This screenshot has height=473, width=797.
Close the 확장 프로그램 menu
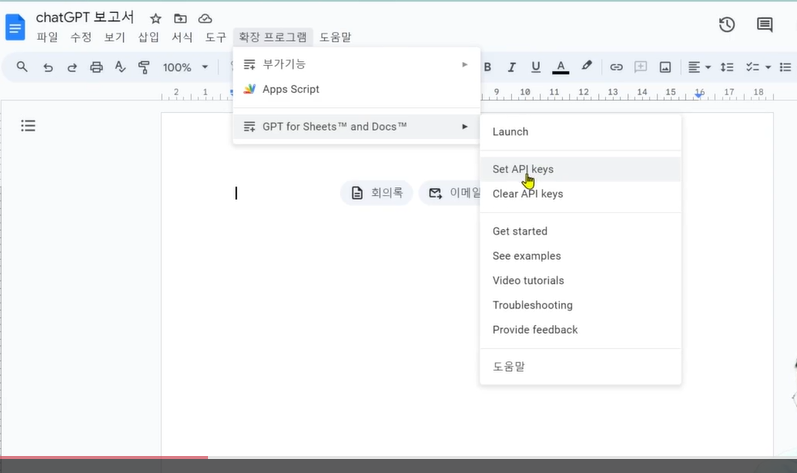[273, 37]
